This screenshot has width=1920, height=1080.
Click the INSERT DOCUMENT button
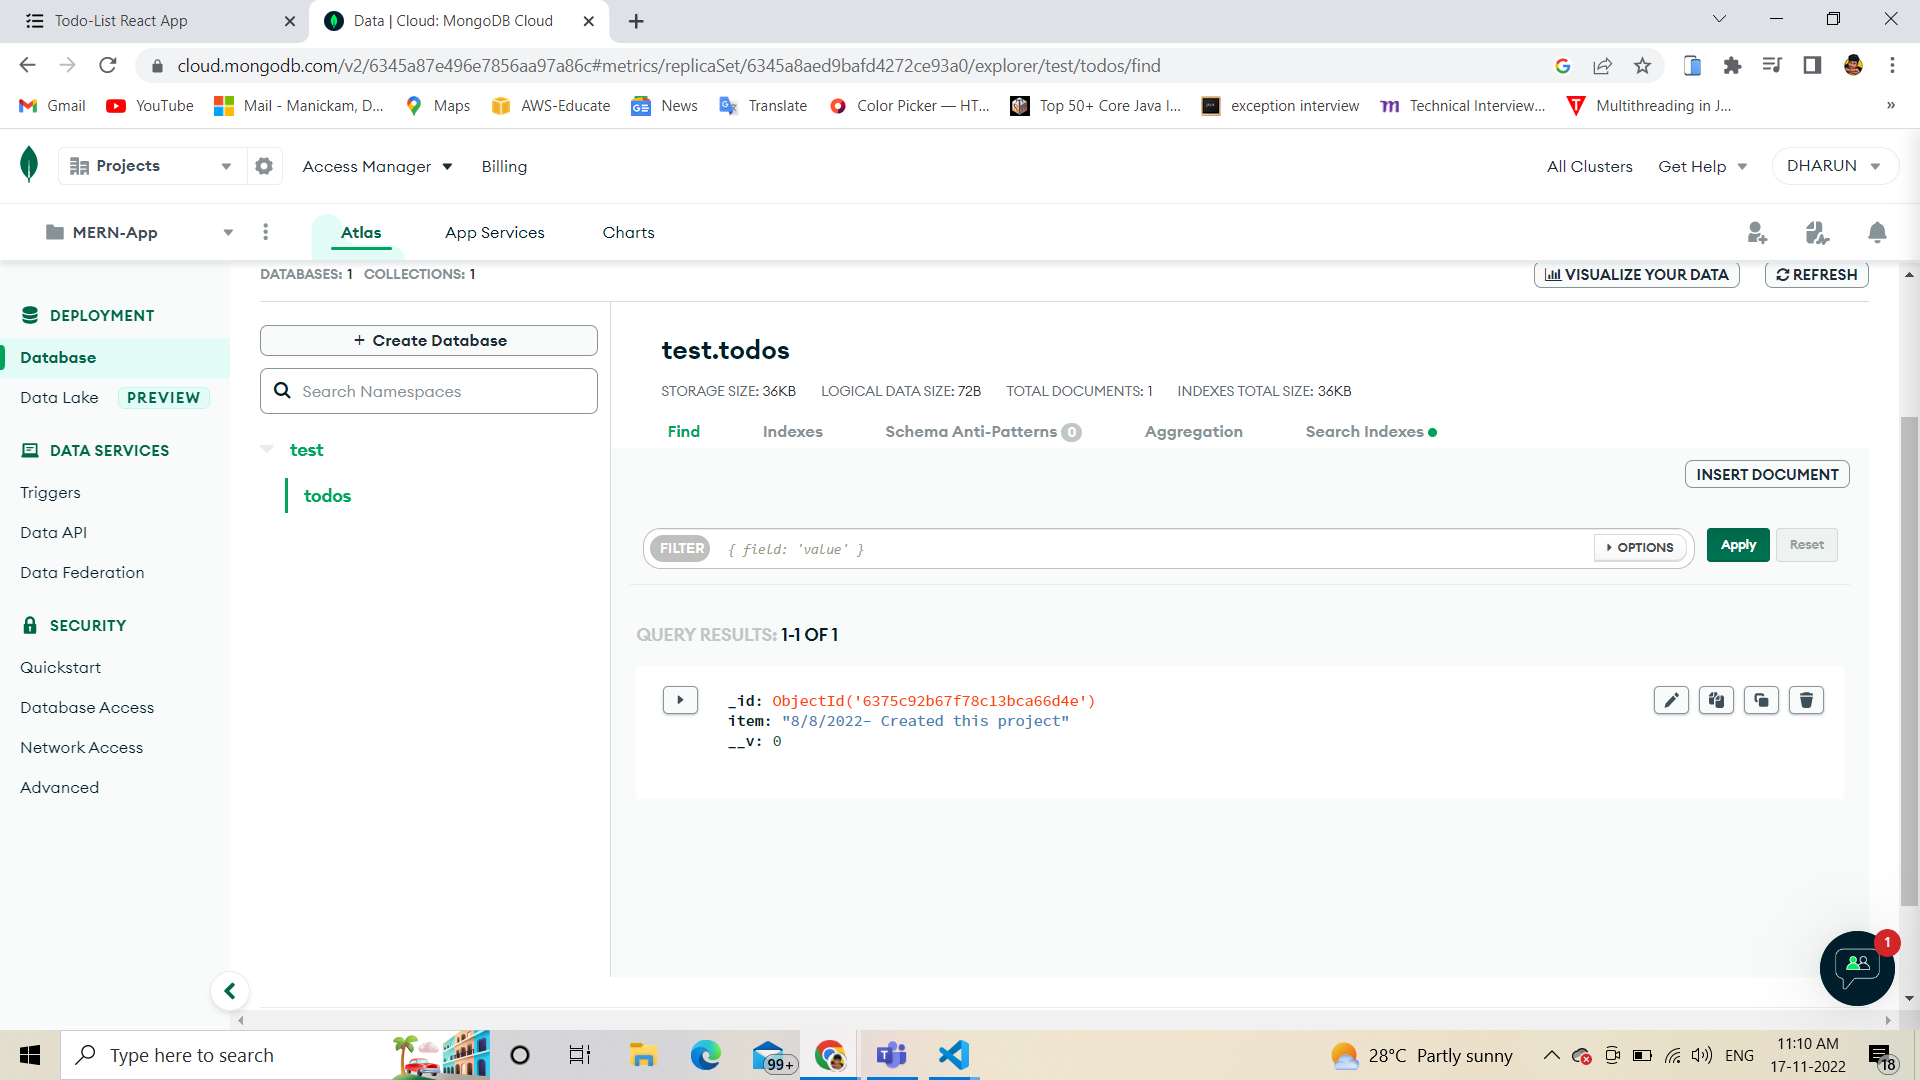pos(1766,474)
